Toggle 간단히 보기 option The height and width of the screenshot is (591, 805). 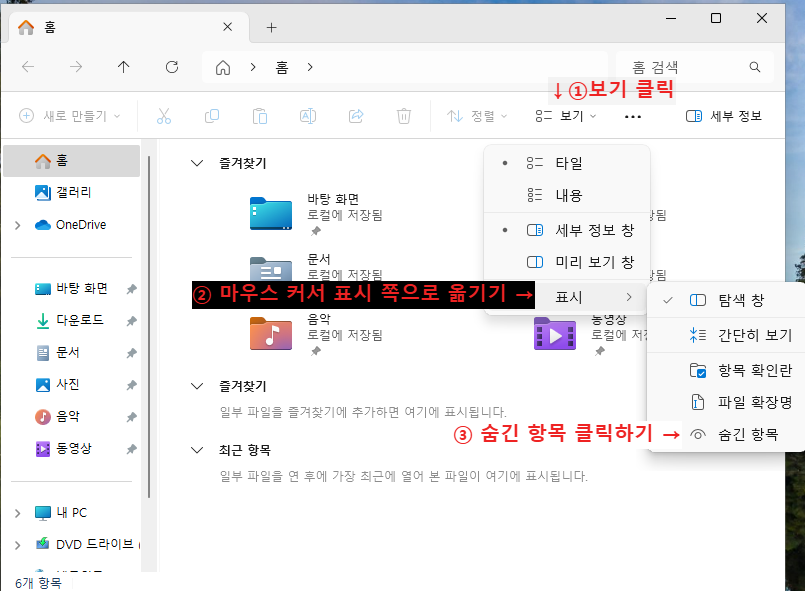pos(726,335)
